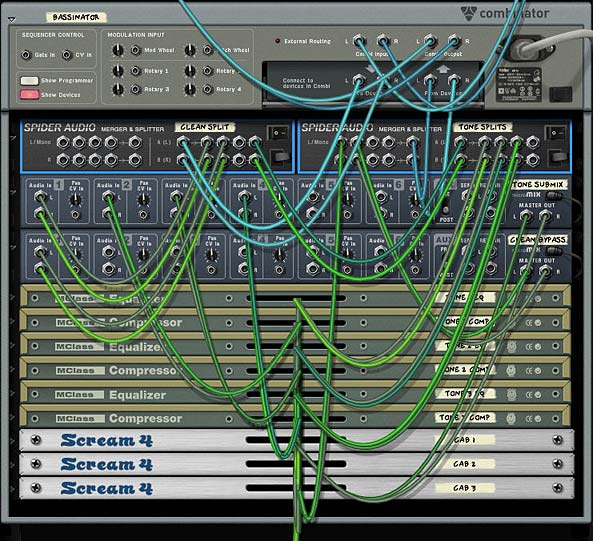Click the To Devices left jack
This screenshot has width=593, height=541.
359,80
